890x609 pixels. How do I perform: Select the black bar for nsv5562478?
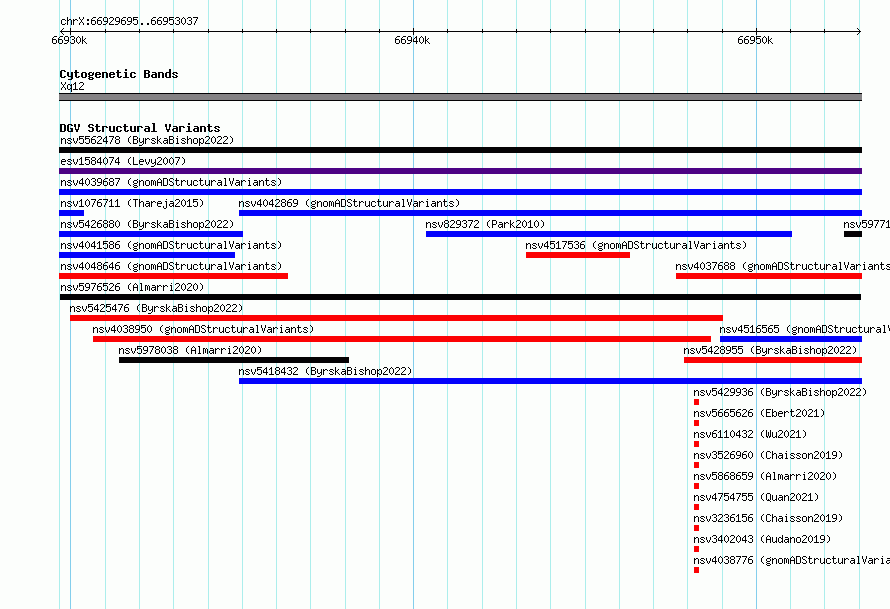pos(460,150)
